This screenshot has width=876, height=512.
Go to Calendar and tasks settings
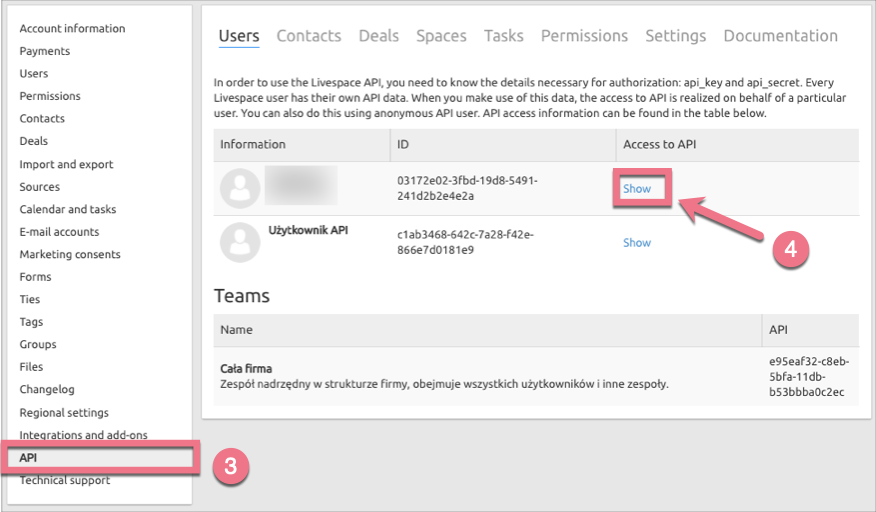68,209
